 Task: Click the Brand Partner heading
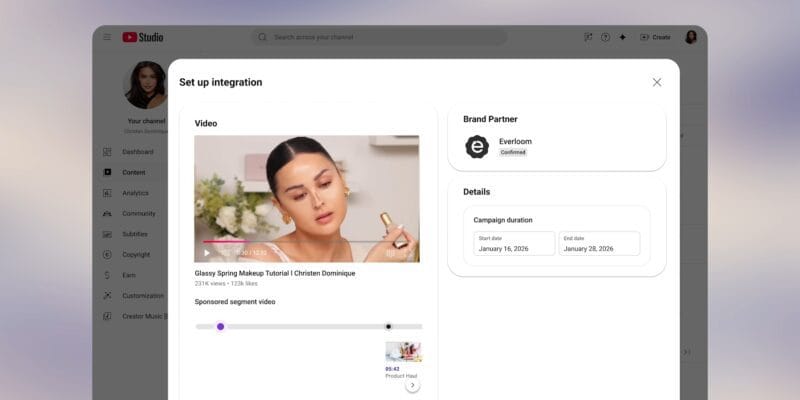(490, 119)
